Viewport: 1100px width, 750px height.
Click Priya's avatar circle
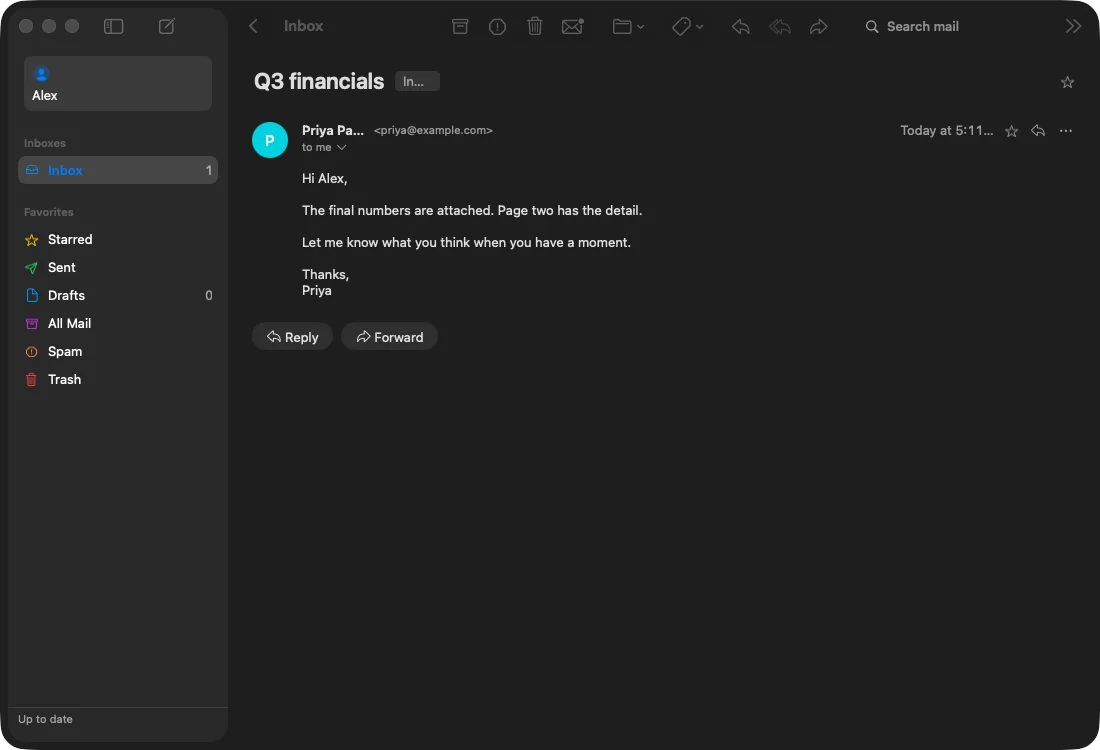coord(269,140)
